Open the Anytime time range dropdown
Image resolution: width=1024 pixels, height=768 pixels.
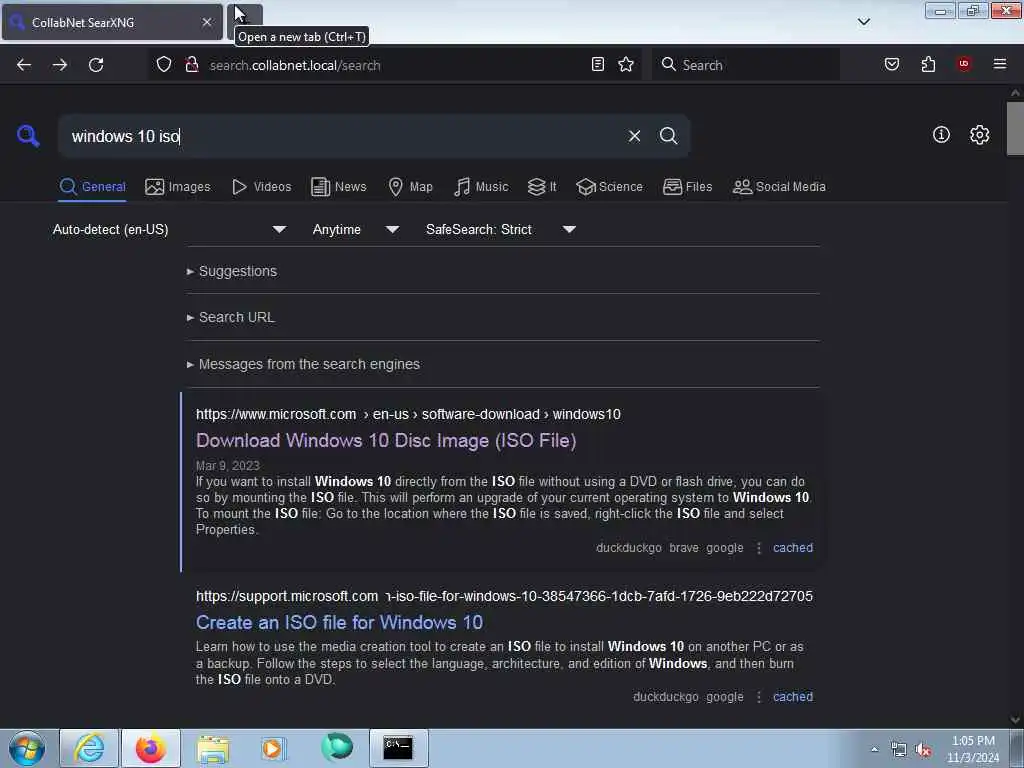click(355, 229)
